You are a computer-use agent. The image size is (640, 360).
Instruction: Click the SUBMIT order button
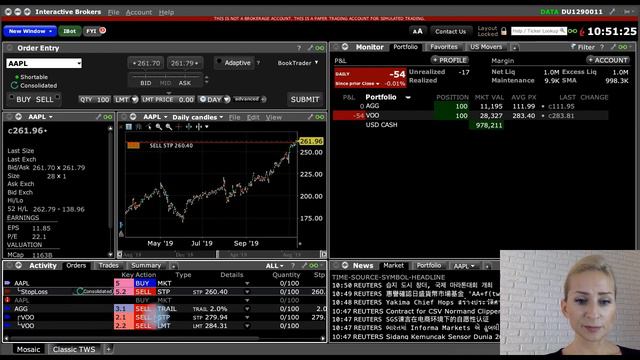point(305,99)
